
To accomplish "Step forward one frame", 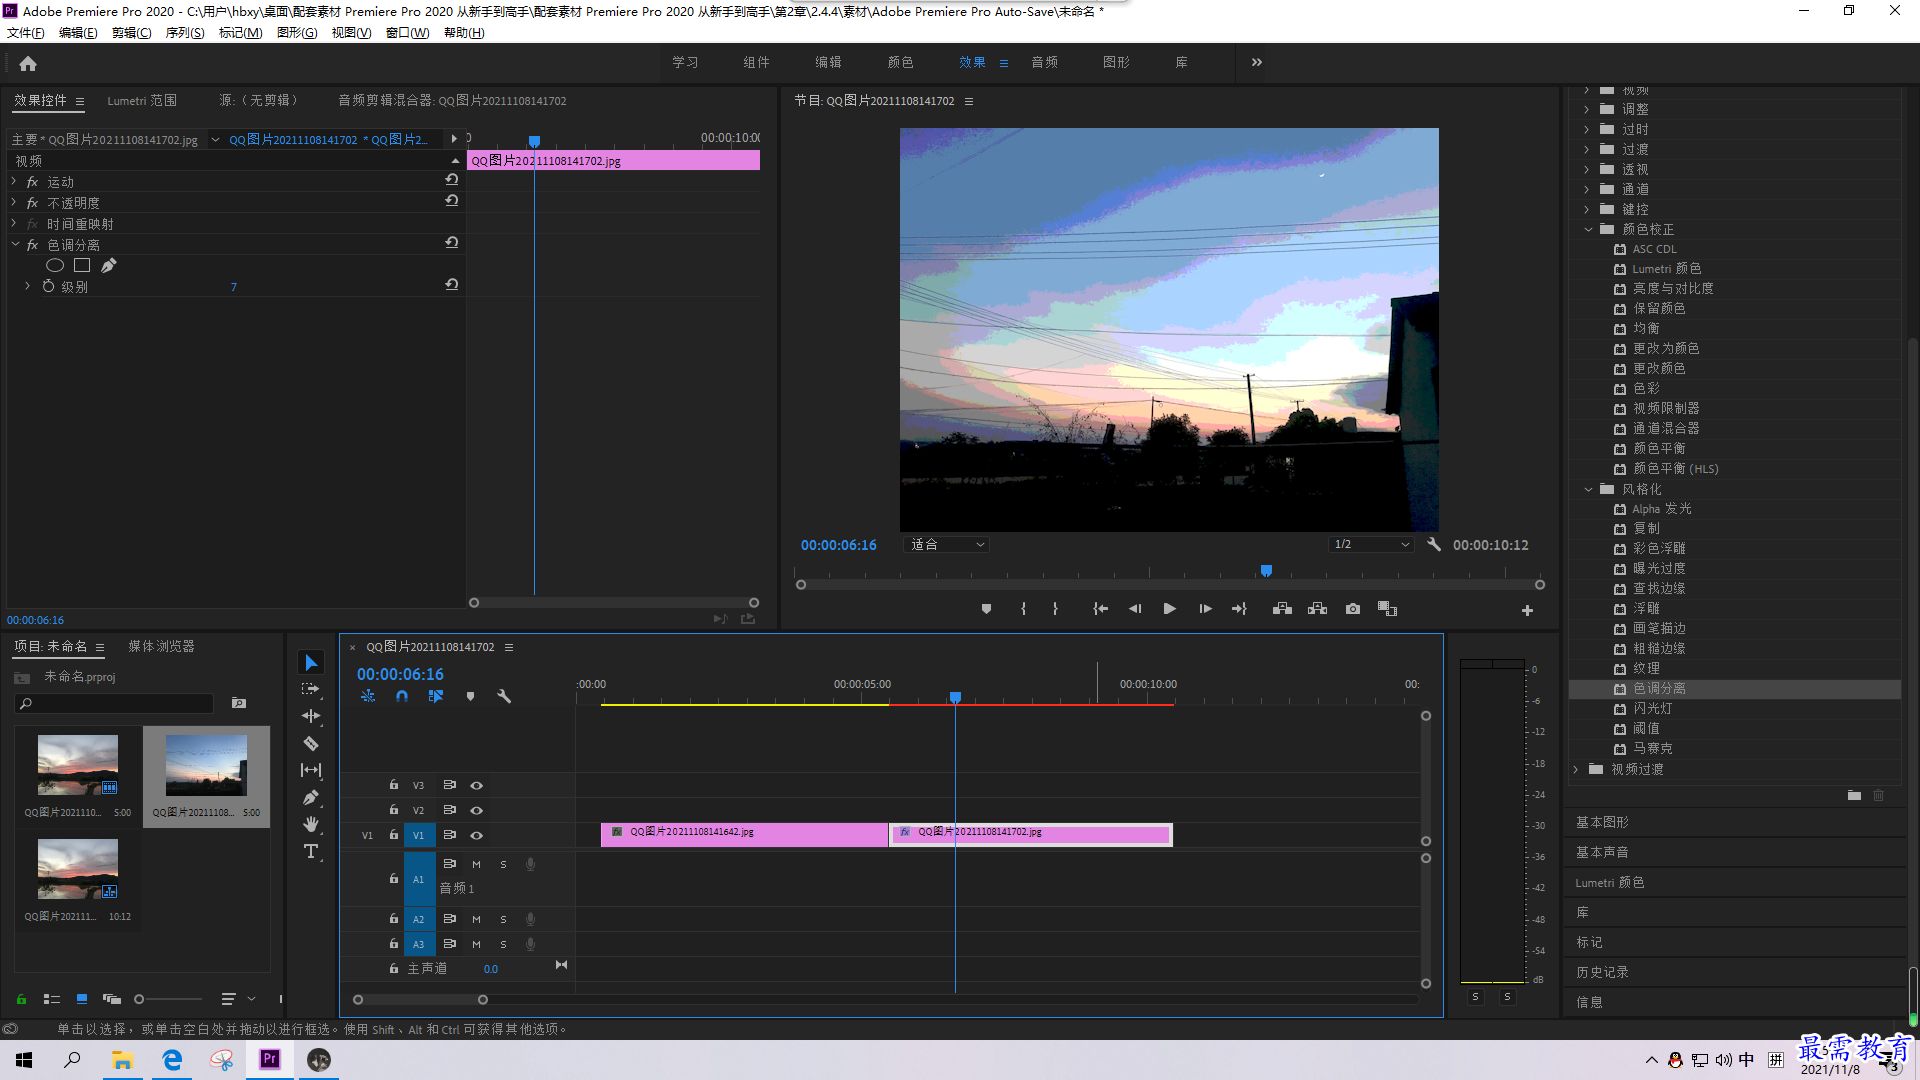I will 1205,609.
